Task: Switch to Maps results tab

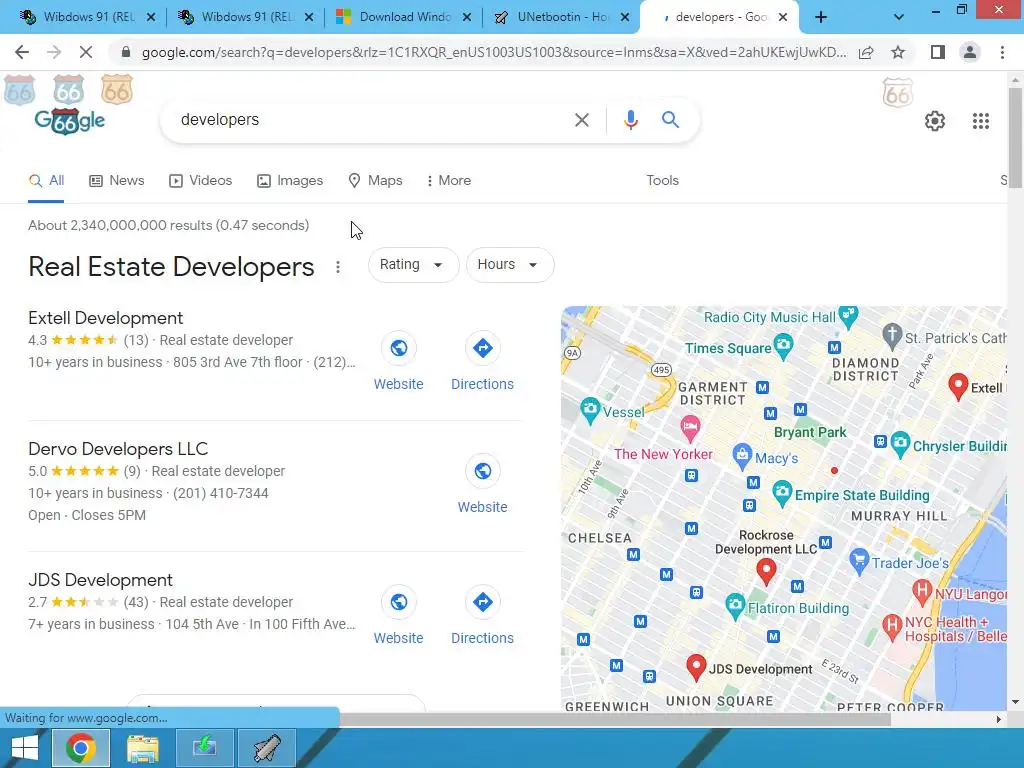Action: 376,181
